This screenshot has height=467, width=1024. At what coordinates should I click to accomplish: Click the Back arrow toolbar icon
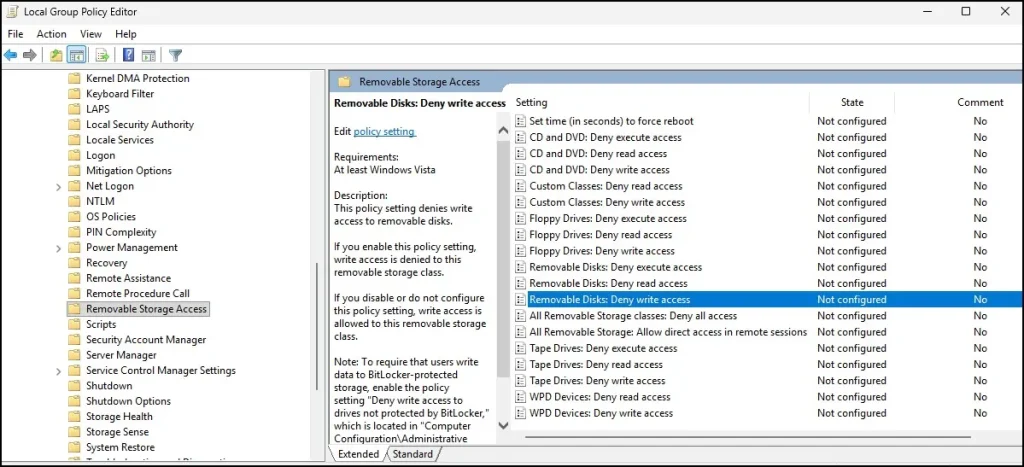click(10, 56)
